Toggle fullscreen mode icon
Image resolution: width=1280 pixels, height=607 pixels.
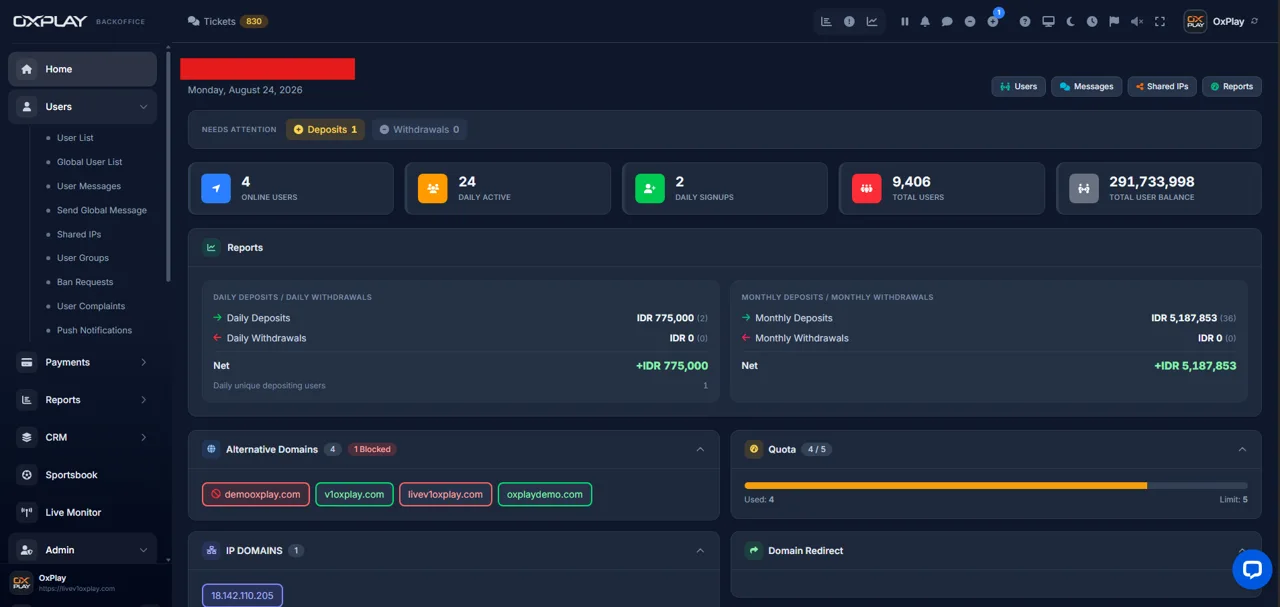click(x=1160, y=21)
